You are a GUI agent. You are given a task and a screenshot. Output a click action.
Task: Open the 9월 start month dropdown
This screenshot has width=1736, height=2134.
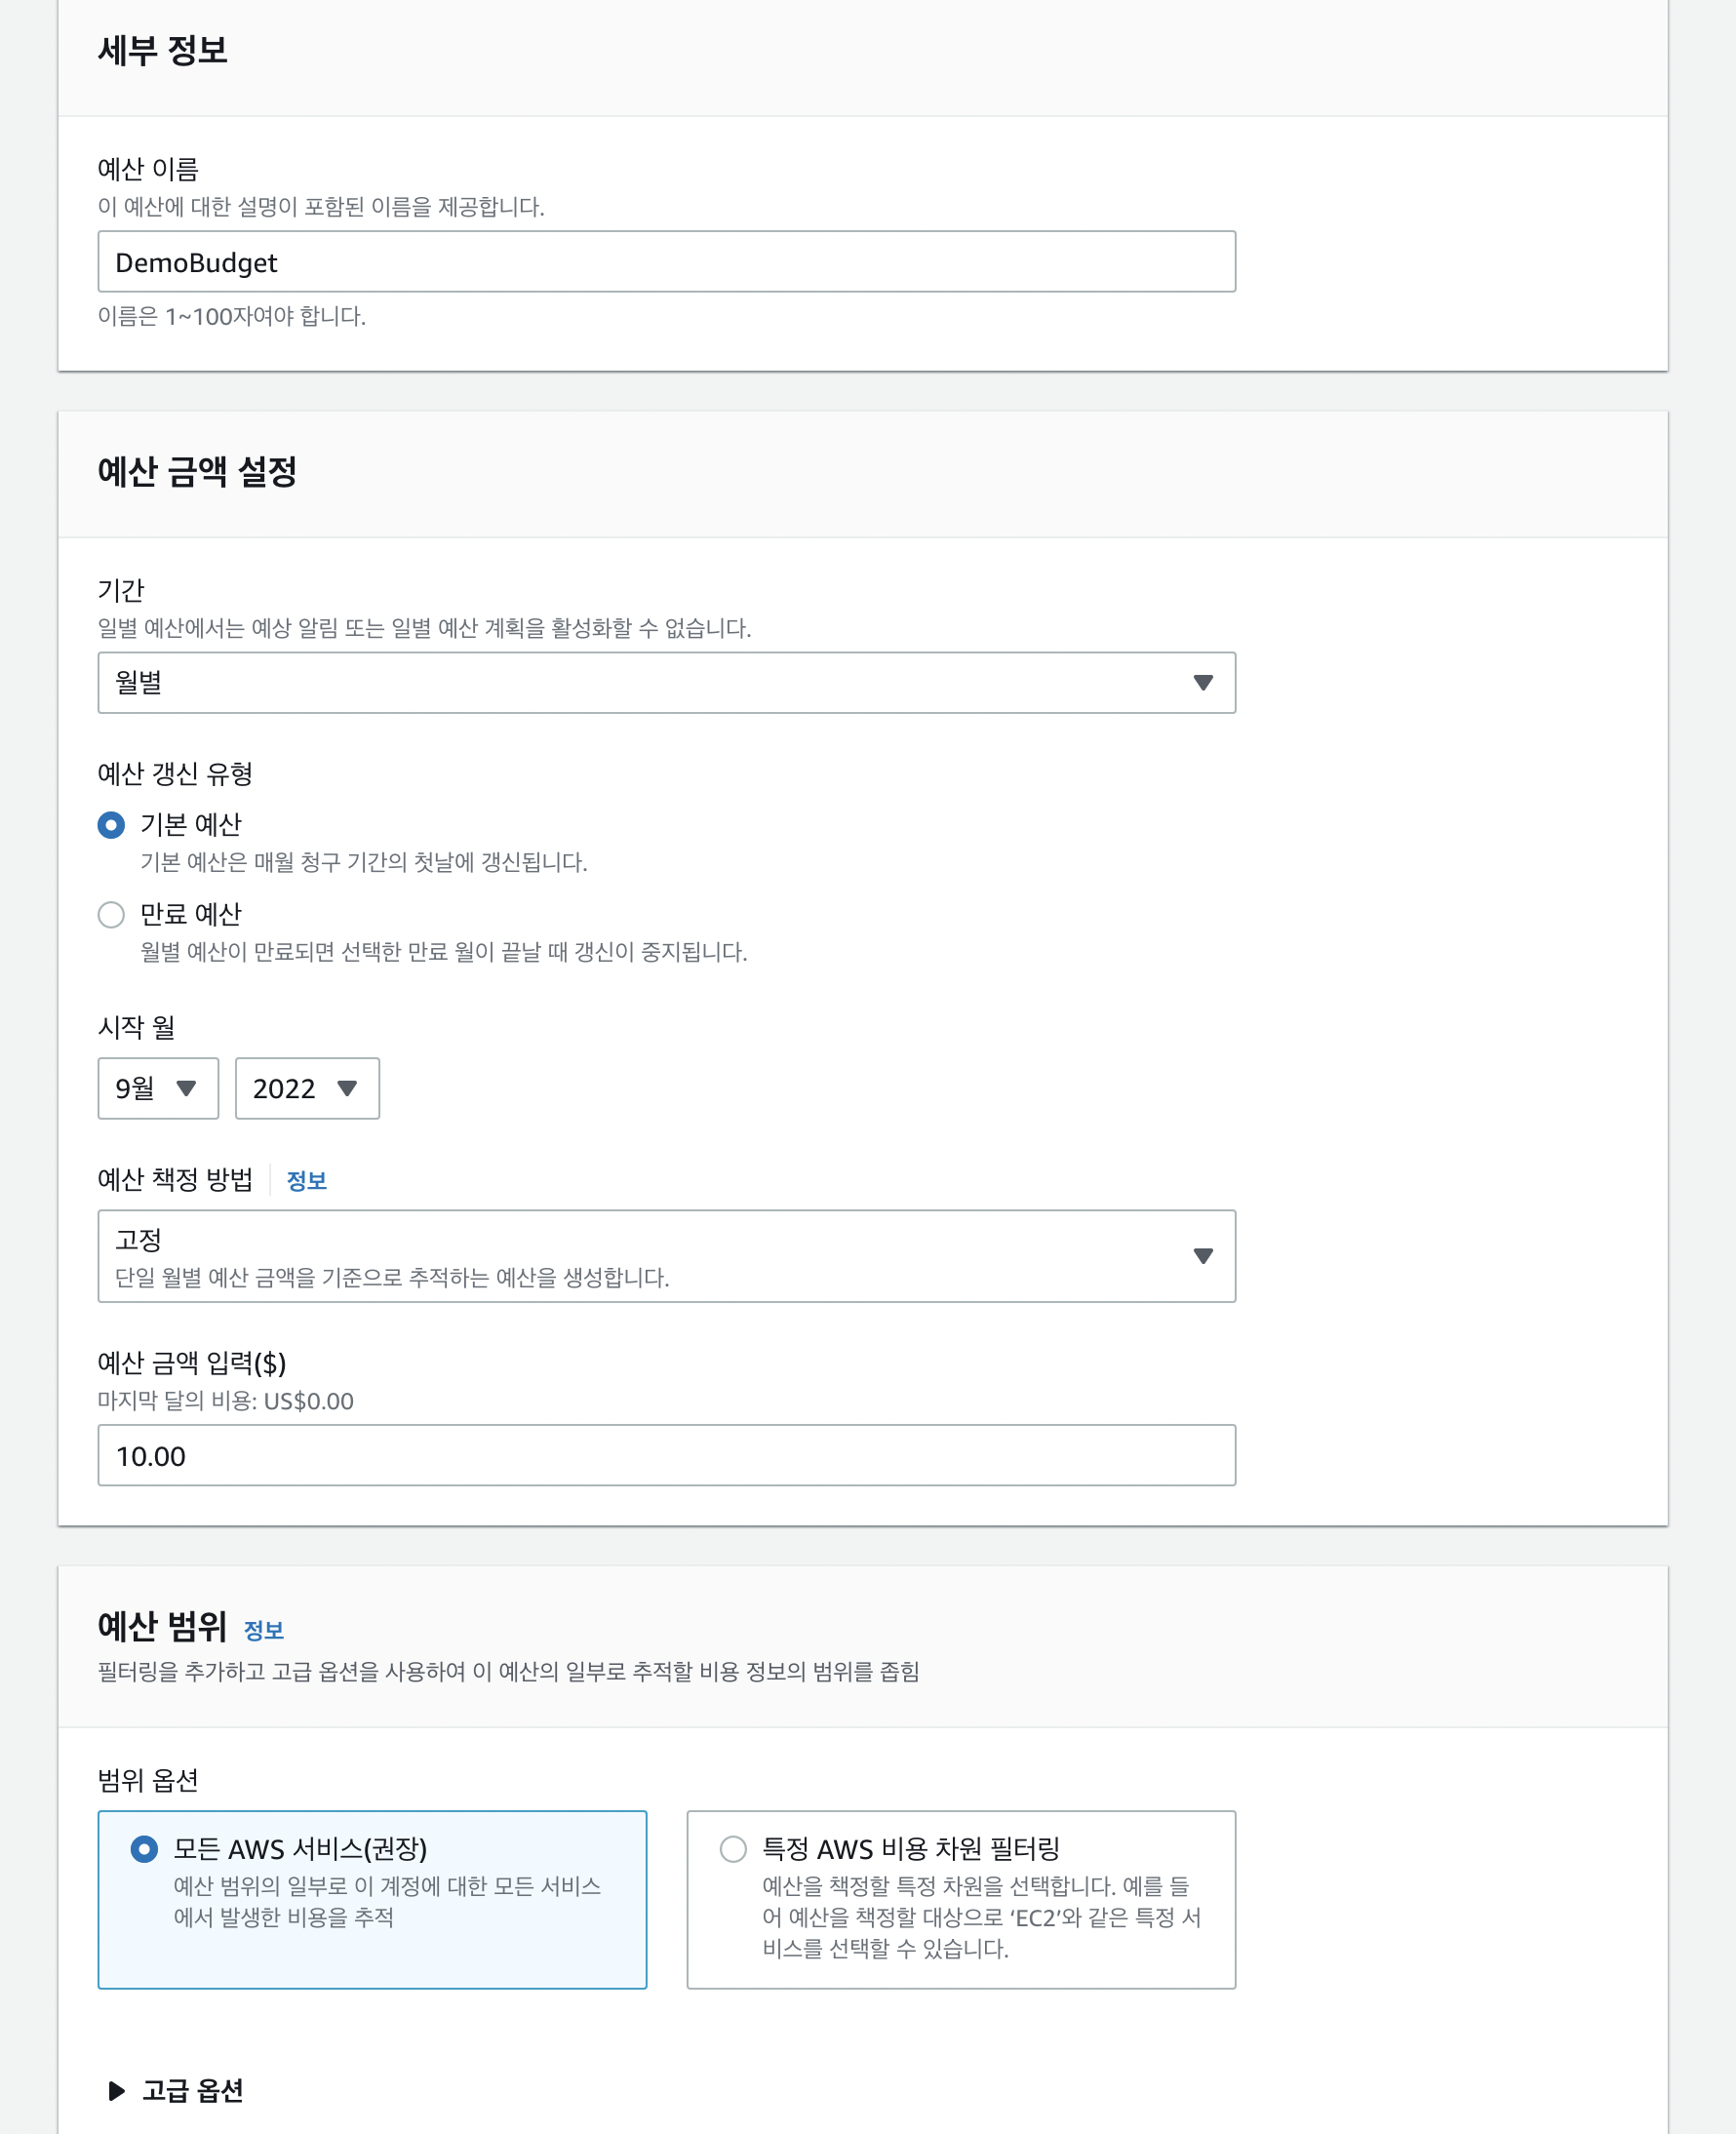[x=158, y=1088]
